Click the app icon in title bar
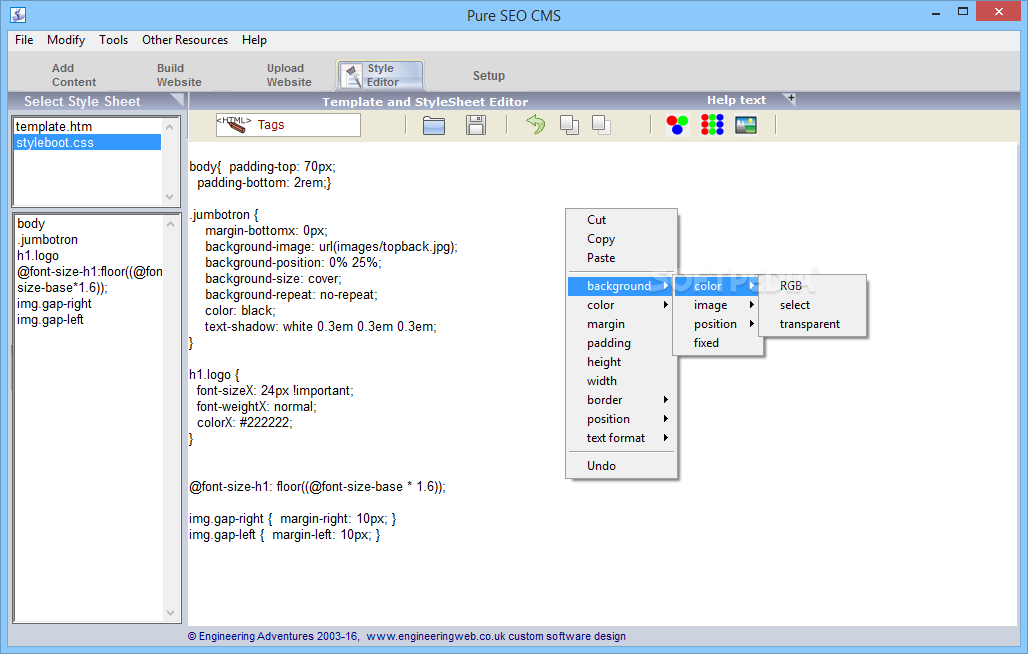Screen dimensions: 1028x654 click(x=18, y=14)
